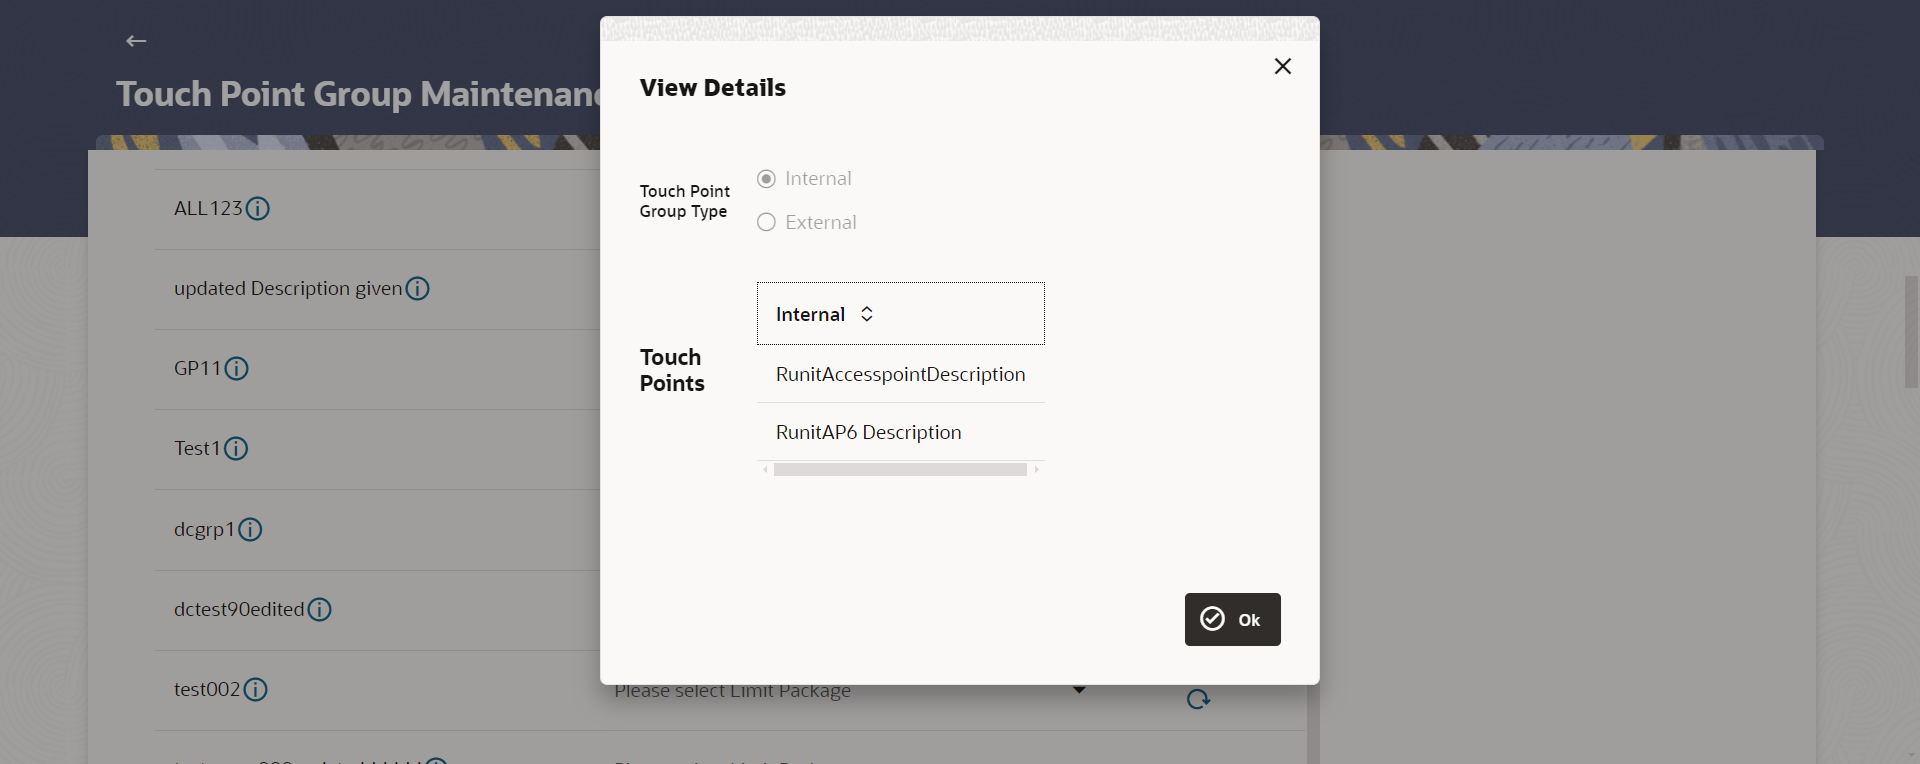Open info for dcgrp1 group
This screenshot has width=1920, height=764.
pyautogui.click(x=250, y=529)
